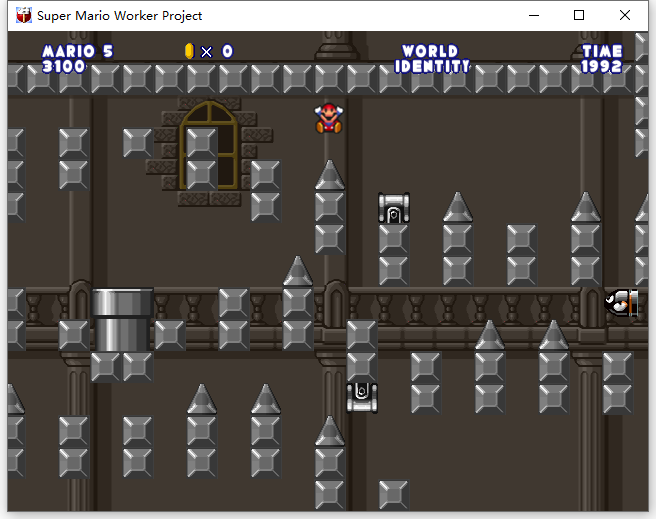This screenshot has width=656, height=519.
Task: Click the TIME 1992 counter
Action: click(x=602, y=59)
